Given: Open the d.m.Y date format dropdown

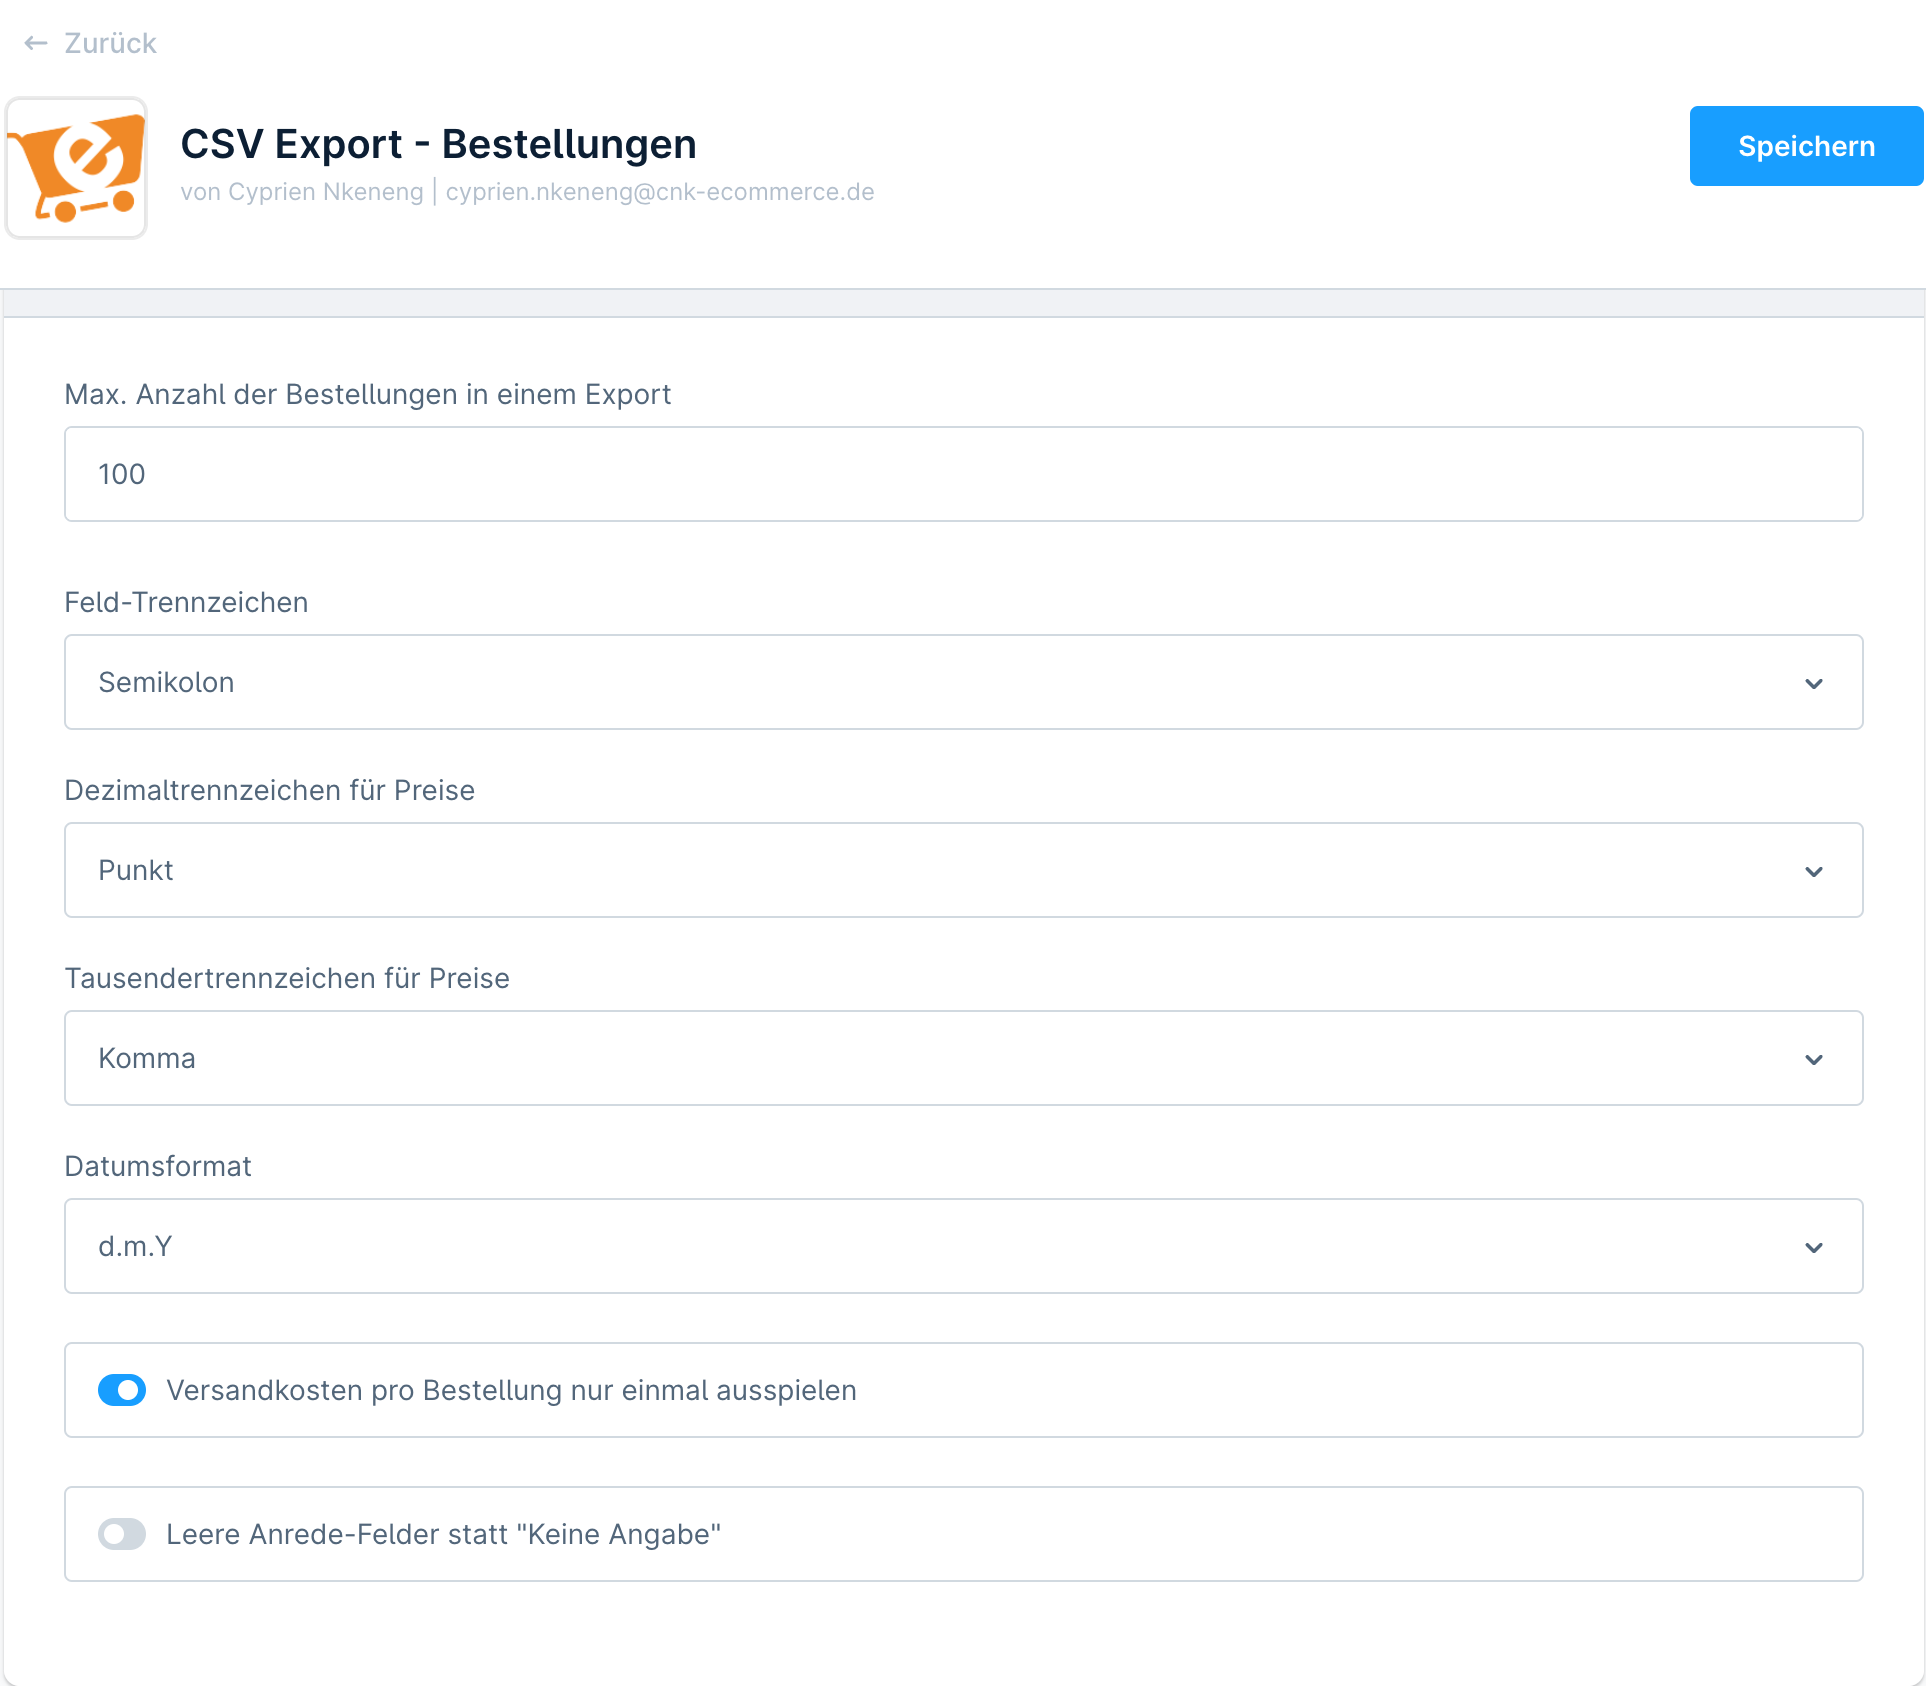Looking at the screenshot, I should [x=964, y=1246].
